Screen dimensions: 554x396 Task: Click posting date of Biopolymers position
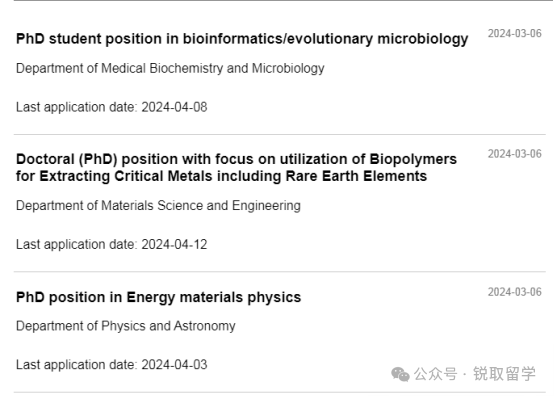click(x=514, y=154)
